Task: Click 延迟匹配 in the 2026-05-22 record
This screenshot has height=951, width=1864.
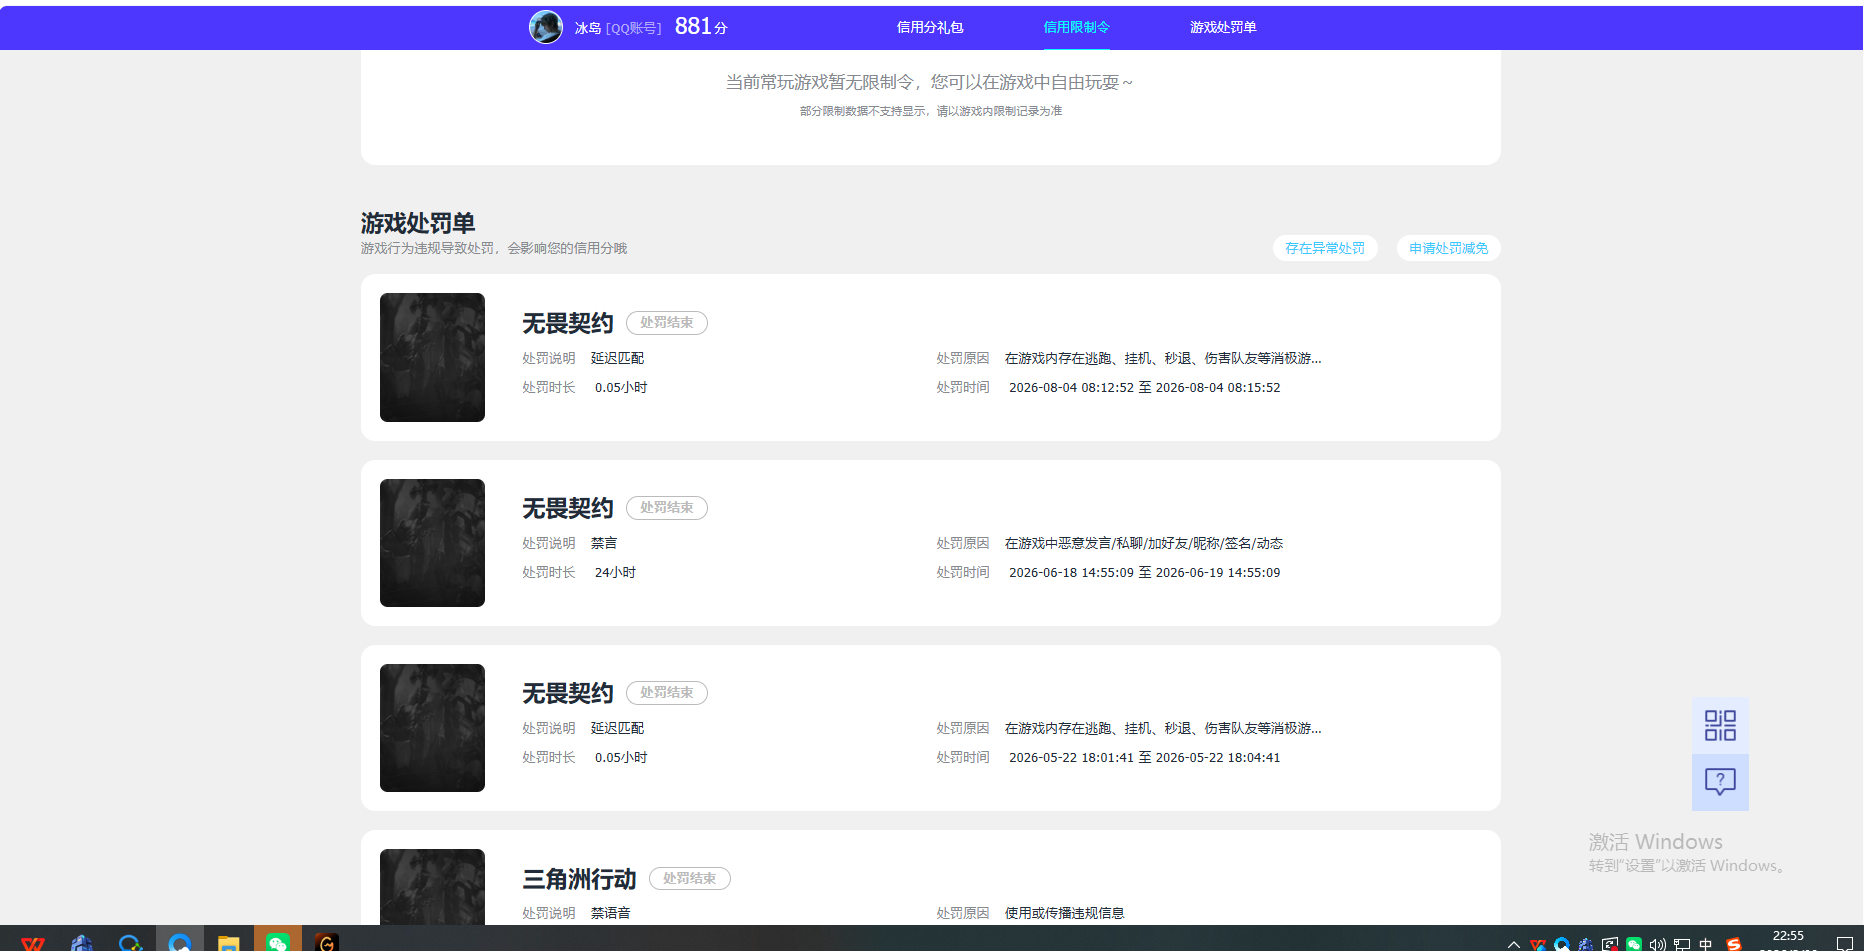Action: [617, 728]
